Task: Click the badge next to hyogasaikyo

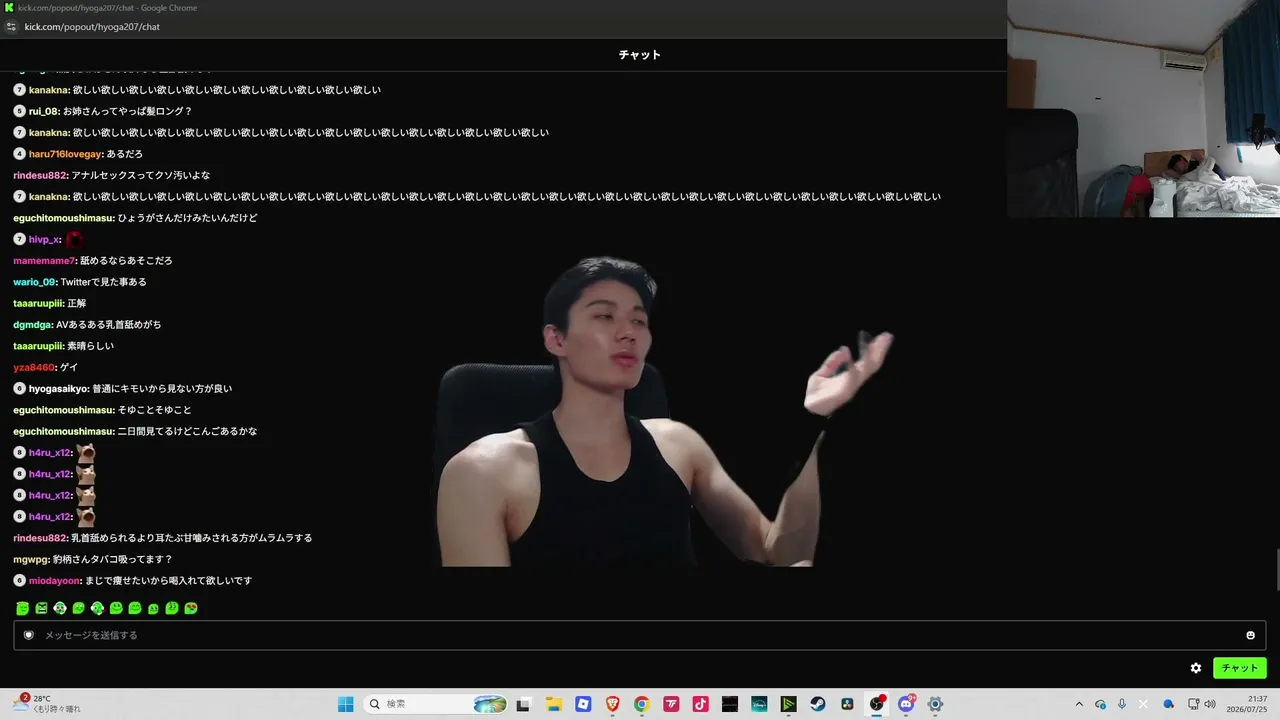Action: [19, 389]
